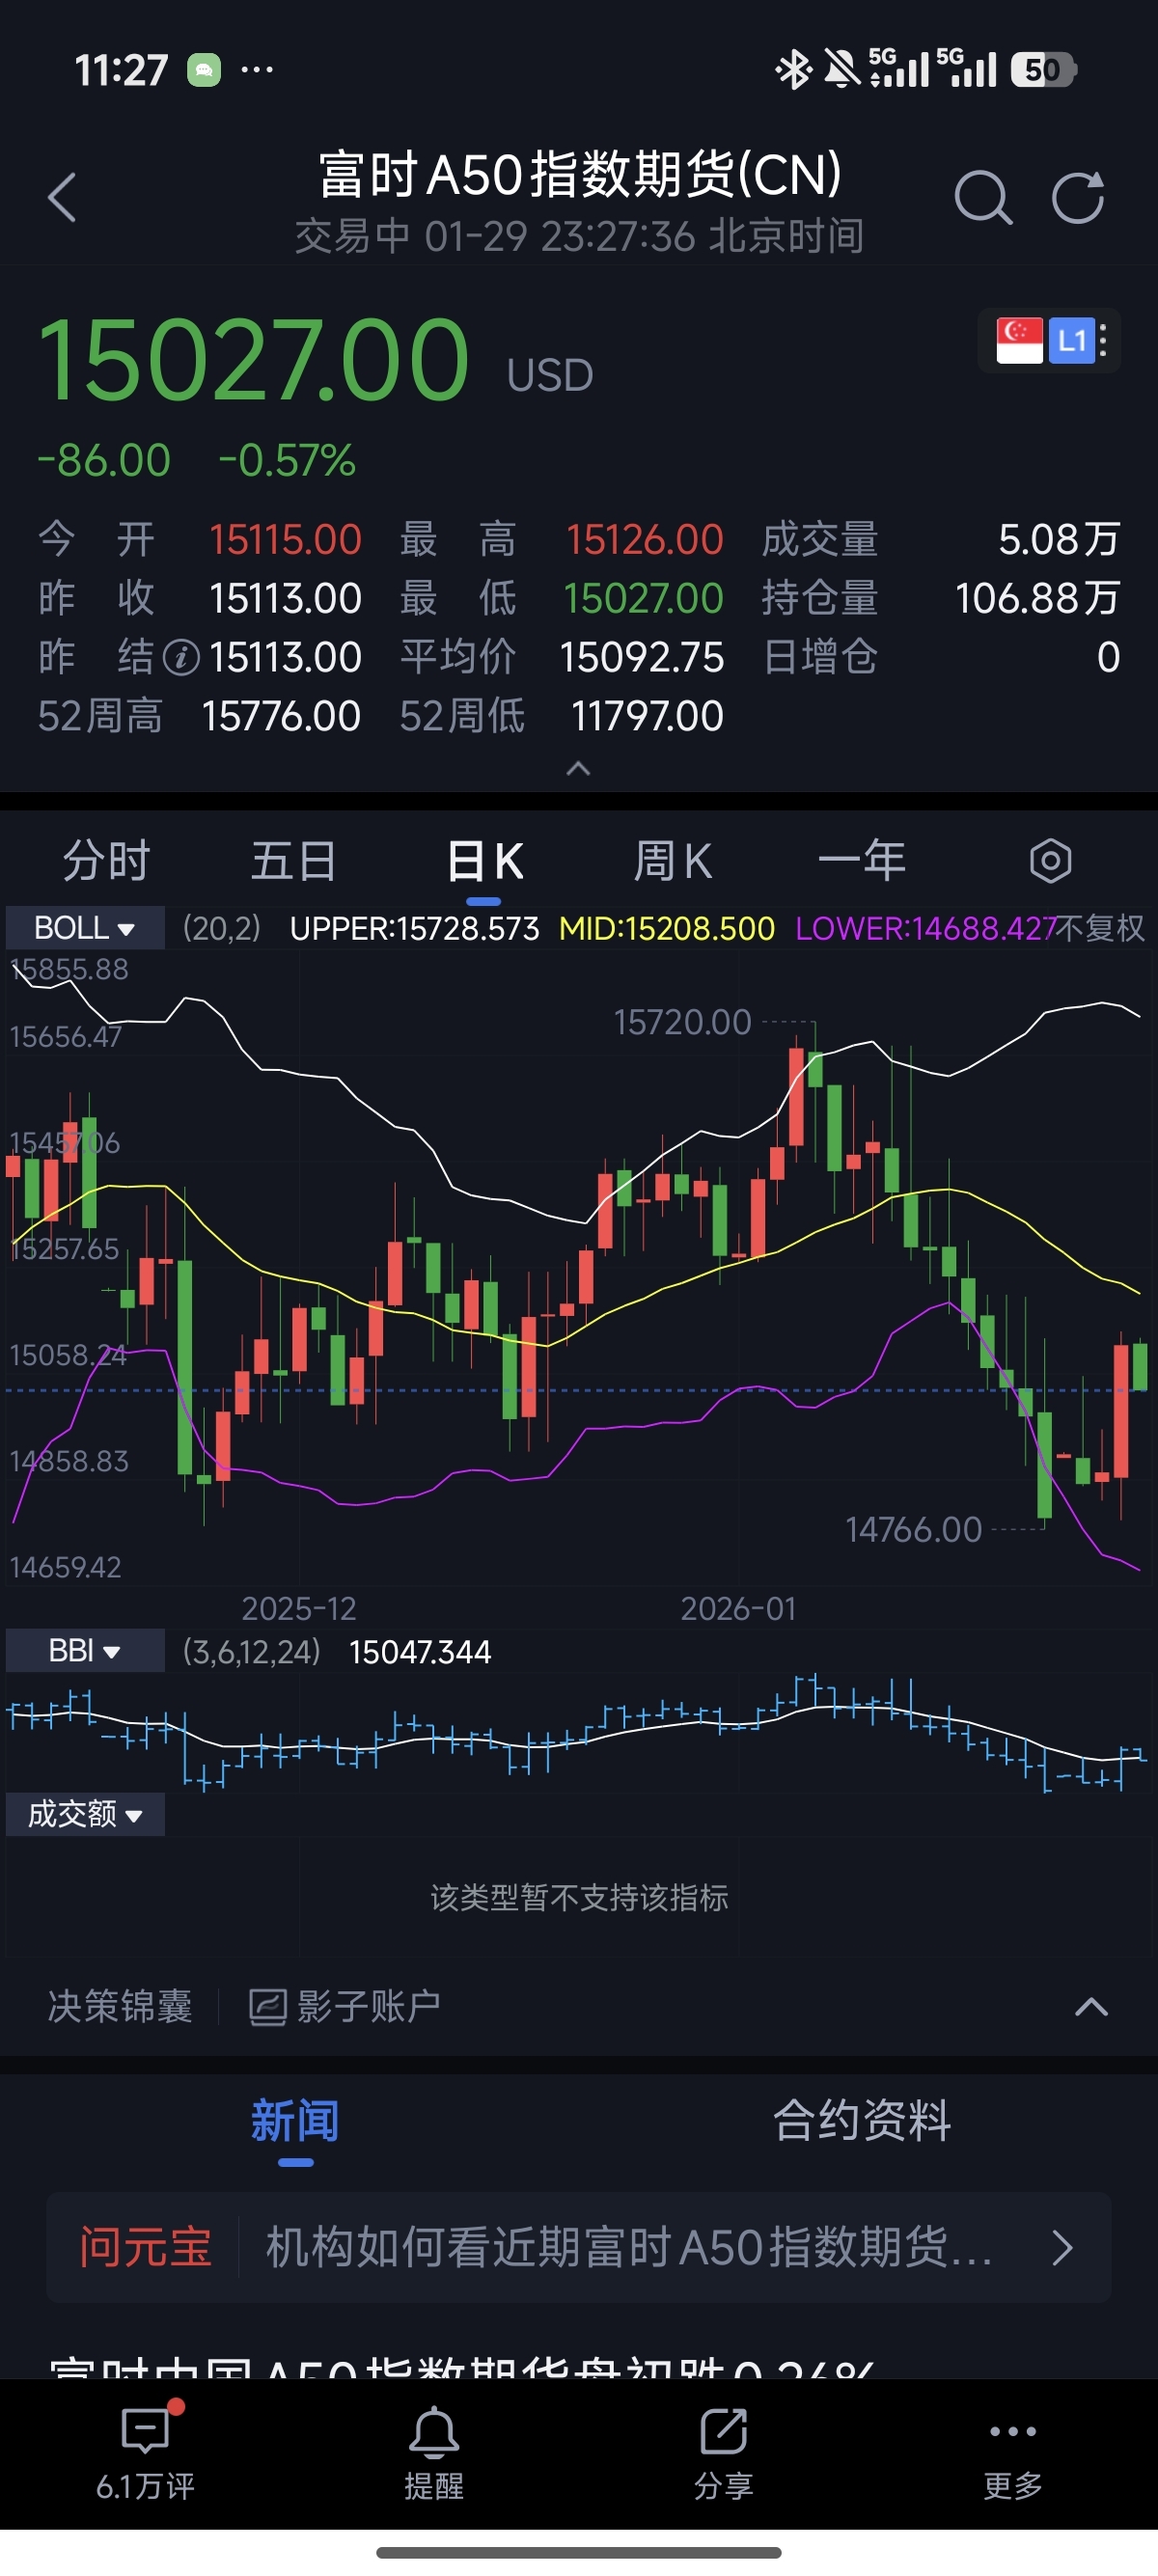Tap the LOWER:14688.427 value
Viewport: 1158px width, 2576px height.
[926, 928]
